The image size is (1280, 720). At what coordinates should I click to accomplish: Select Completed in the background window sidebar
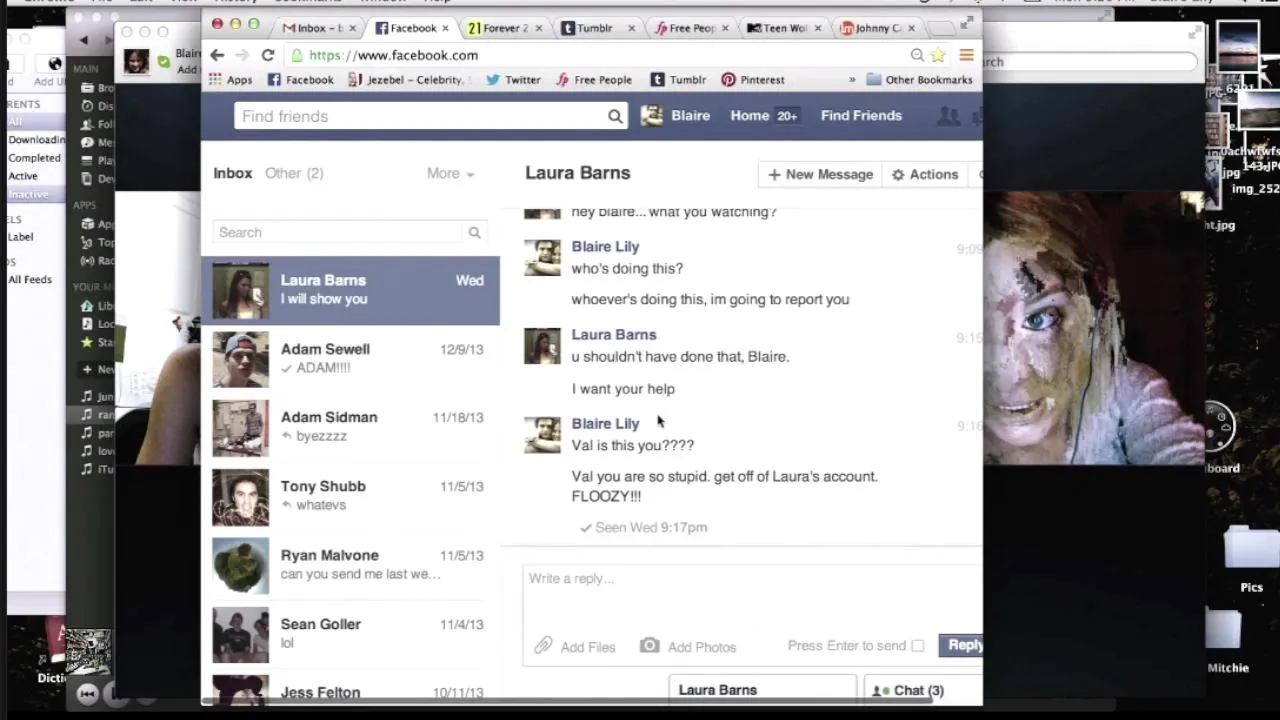point(34,158)
